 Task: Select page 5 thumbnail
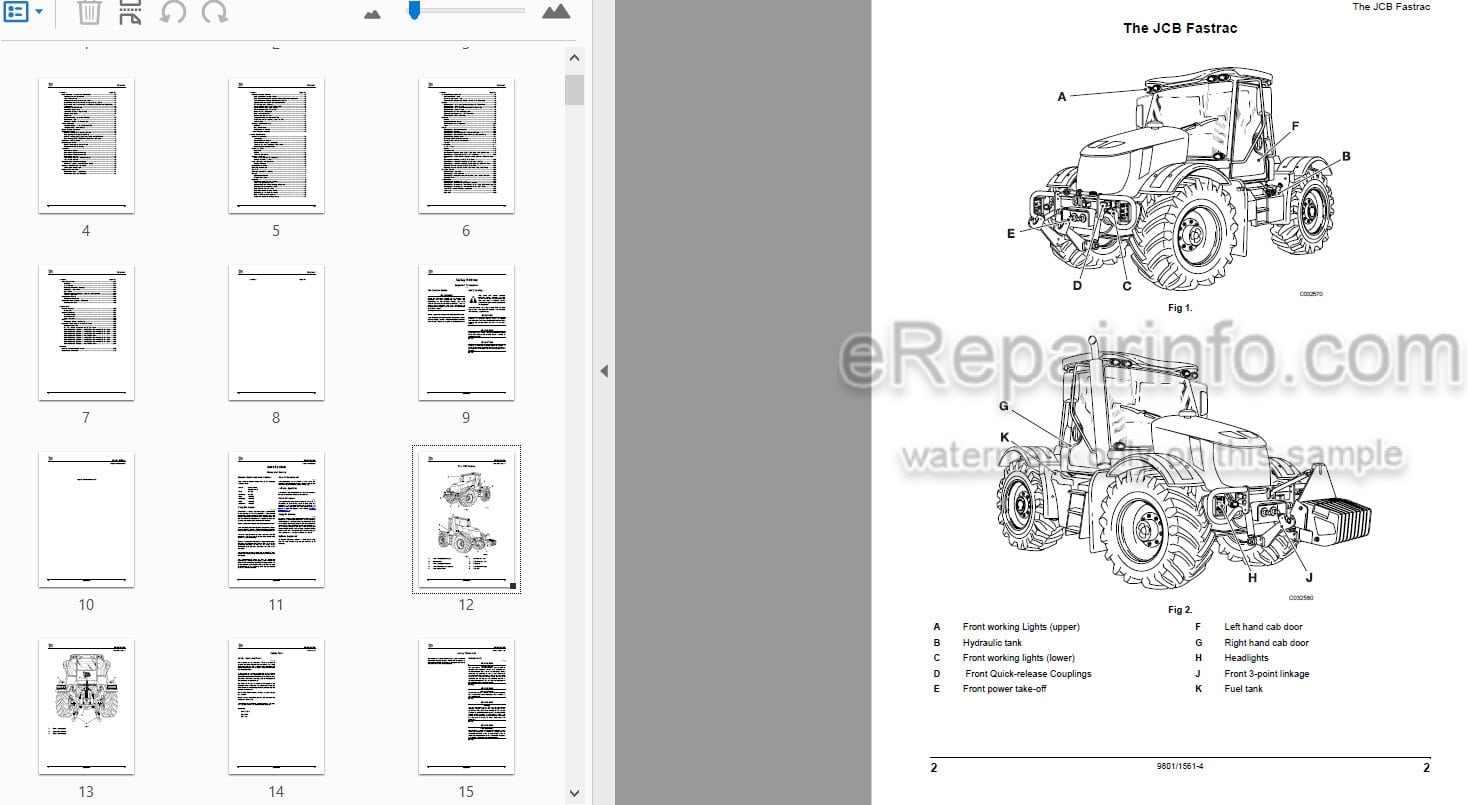pos(276,145)
